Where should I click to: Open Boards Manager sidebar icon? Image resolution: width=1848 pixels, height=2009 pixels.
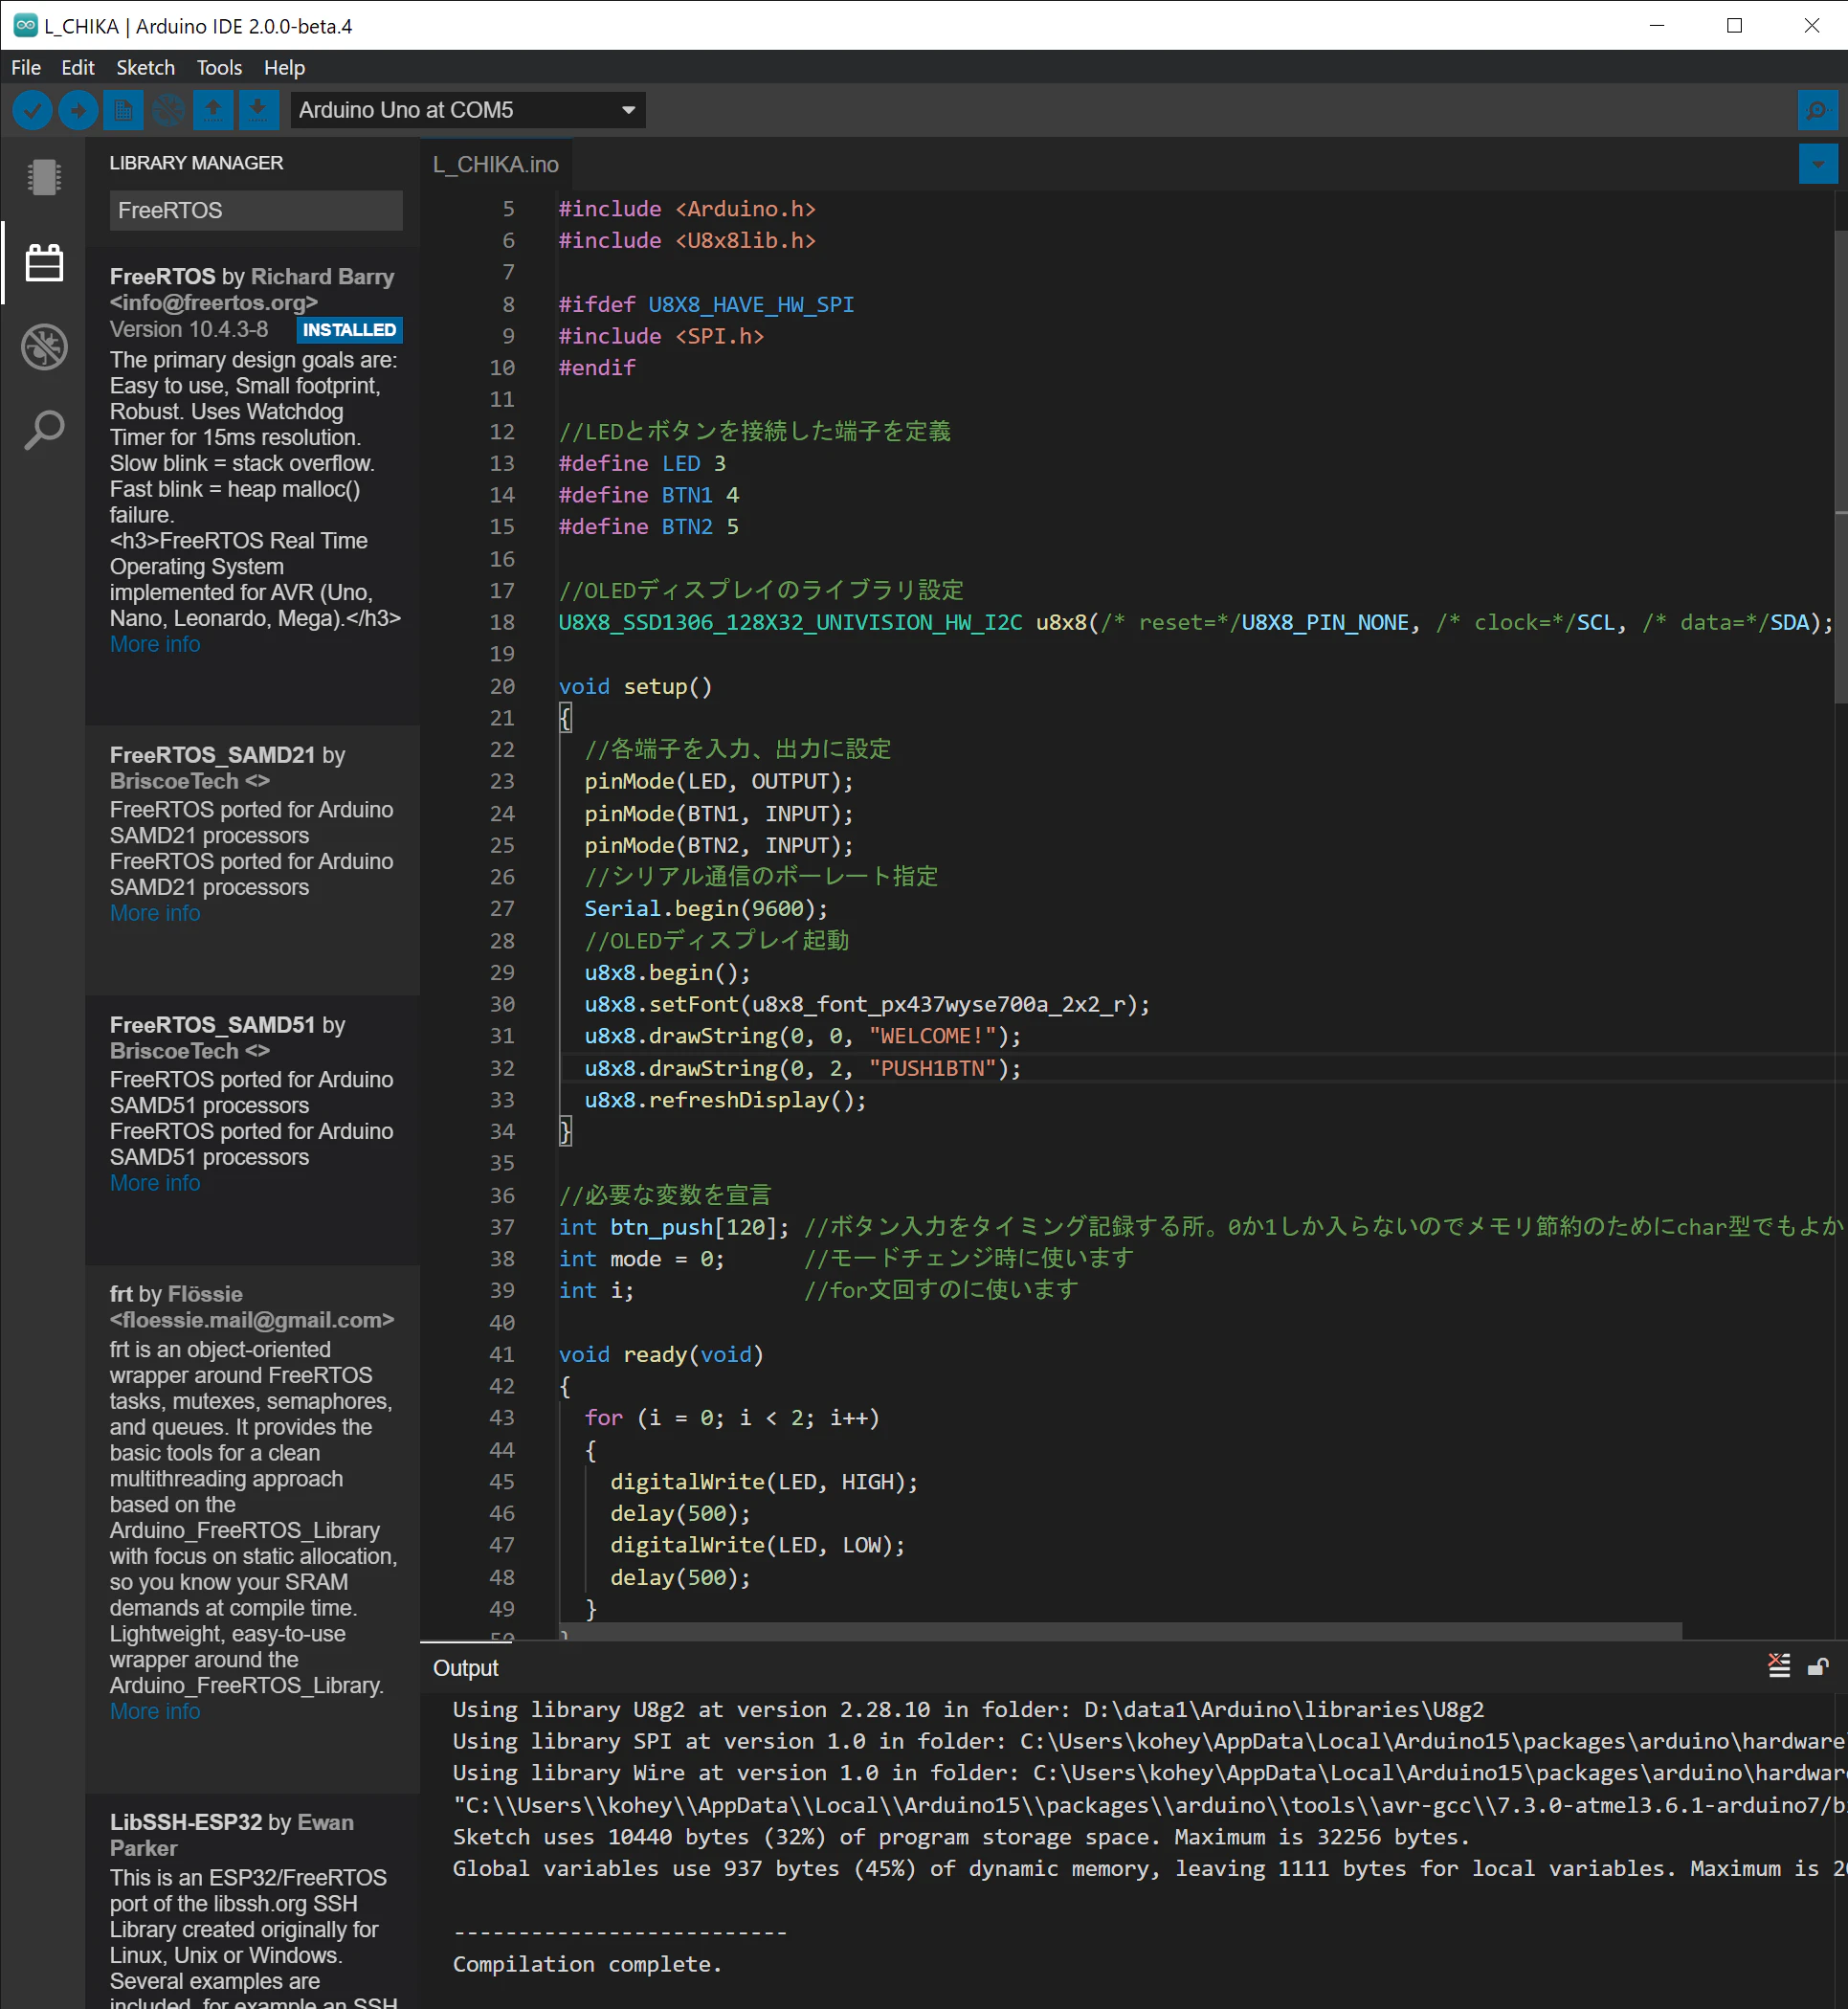click(x=44, y=177)
